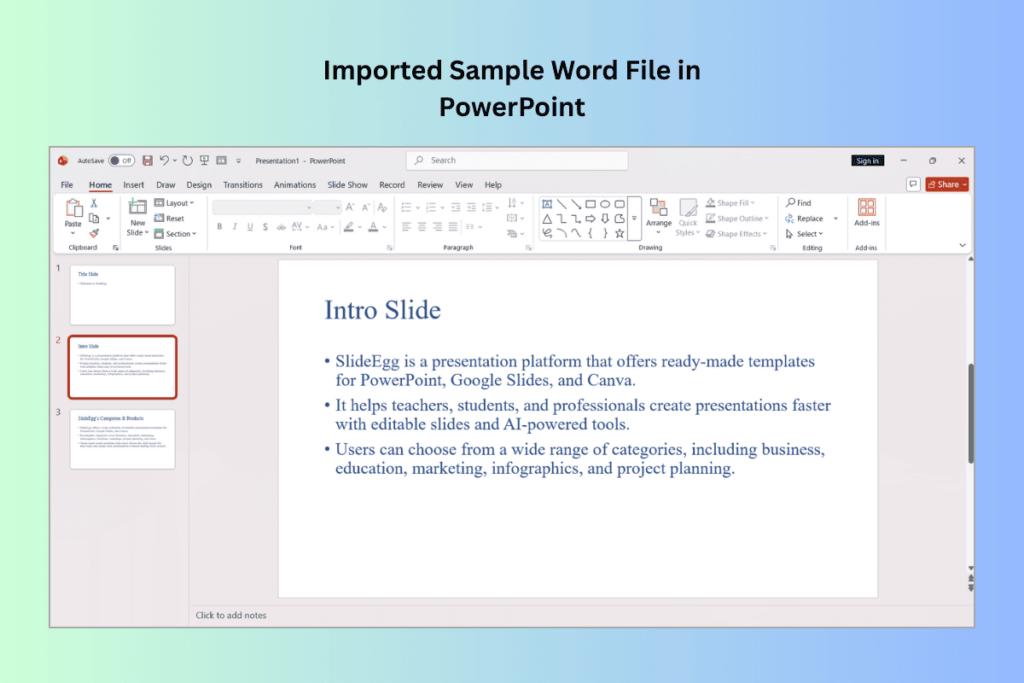Click the New Slide icon
The height and width of the screenshot is (683, 1024).
[137, 208]
